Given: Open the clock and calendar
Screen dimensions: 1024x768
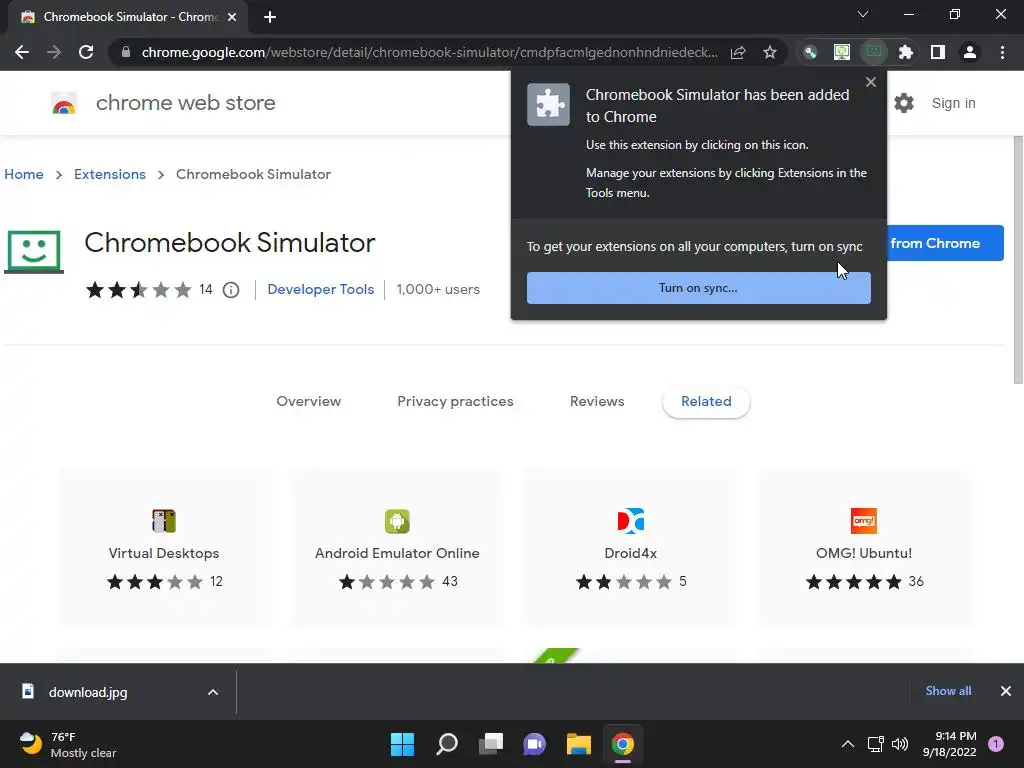Looking at the screenshot, I should [950, 744].
